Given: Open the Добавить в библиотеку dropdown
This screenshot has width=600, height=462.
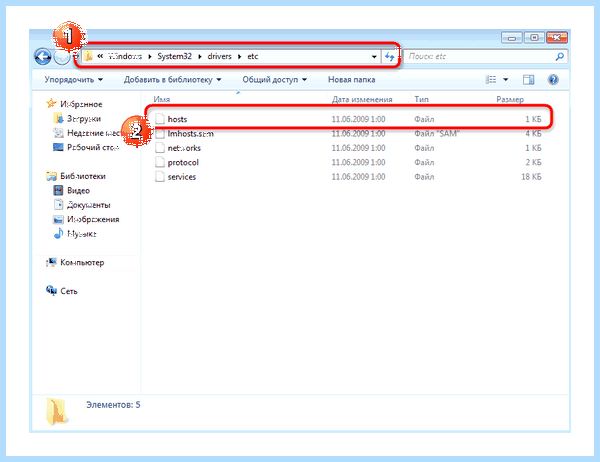Looking at the screenshot, I should [173, 80].
